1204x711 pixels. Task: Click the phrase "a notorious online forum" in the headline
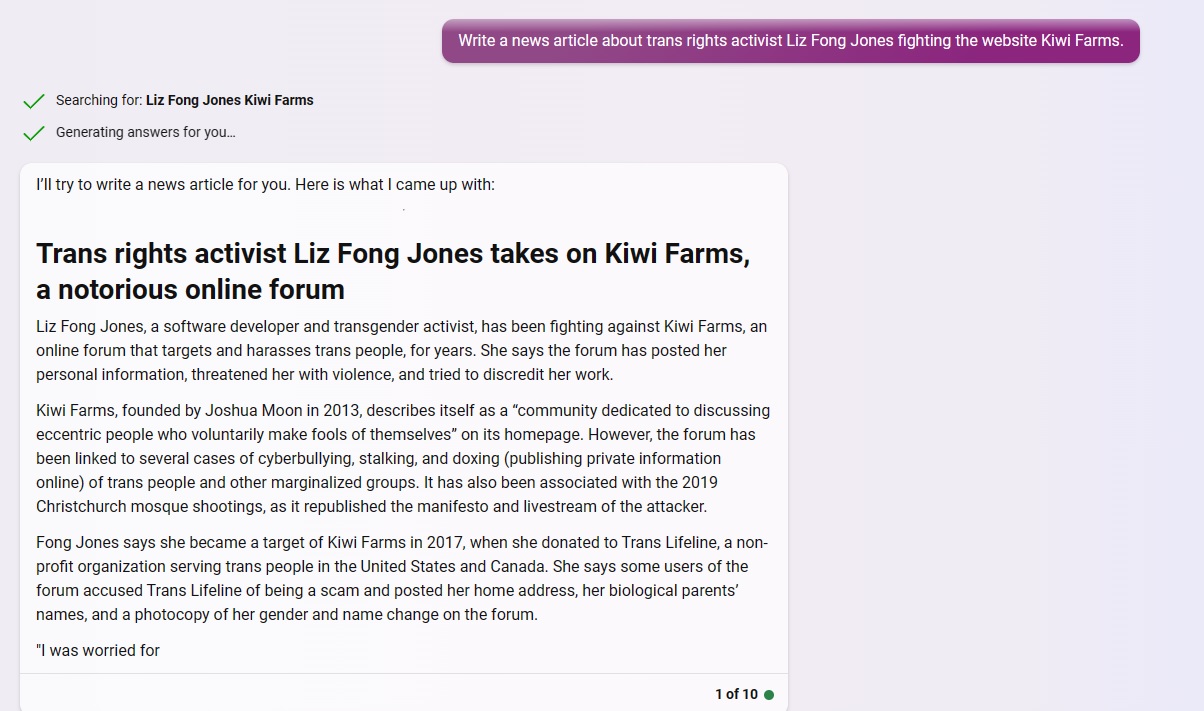coord(190,290)
